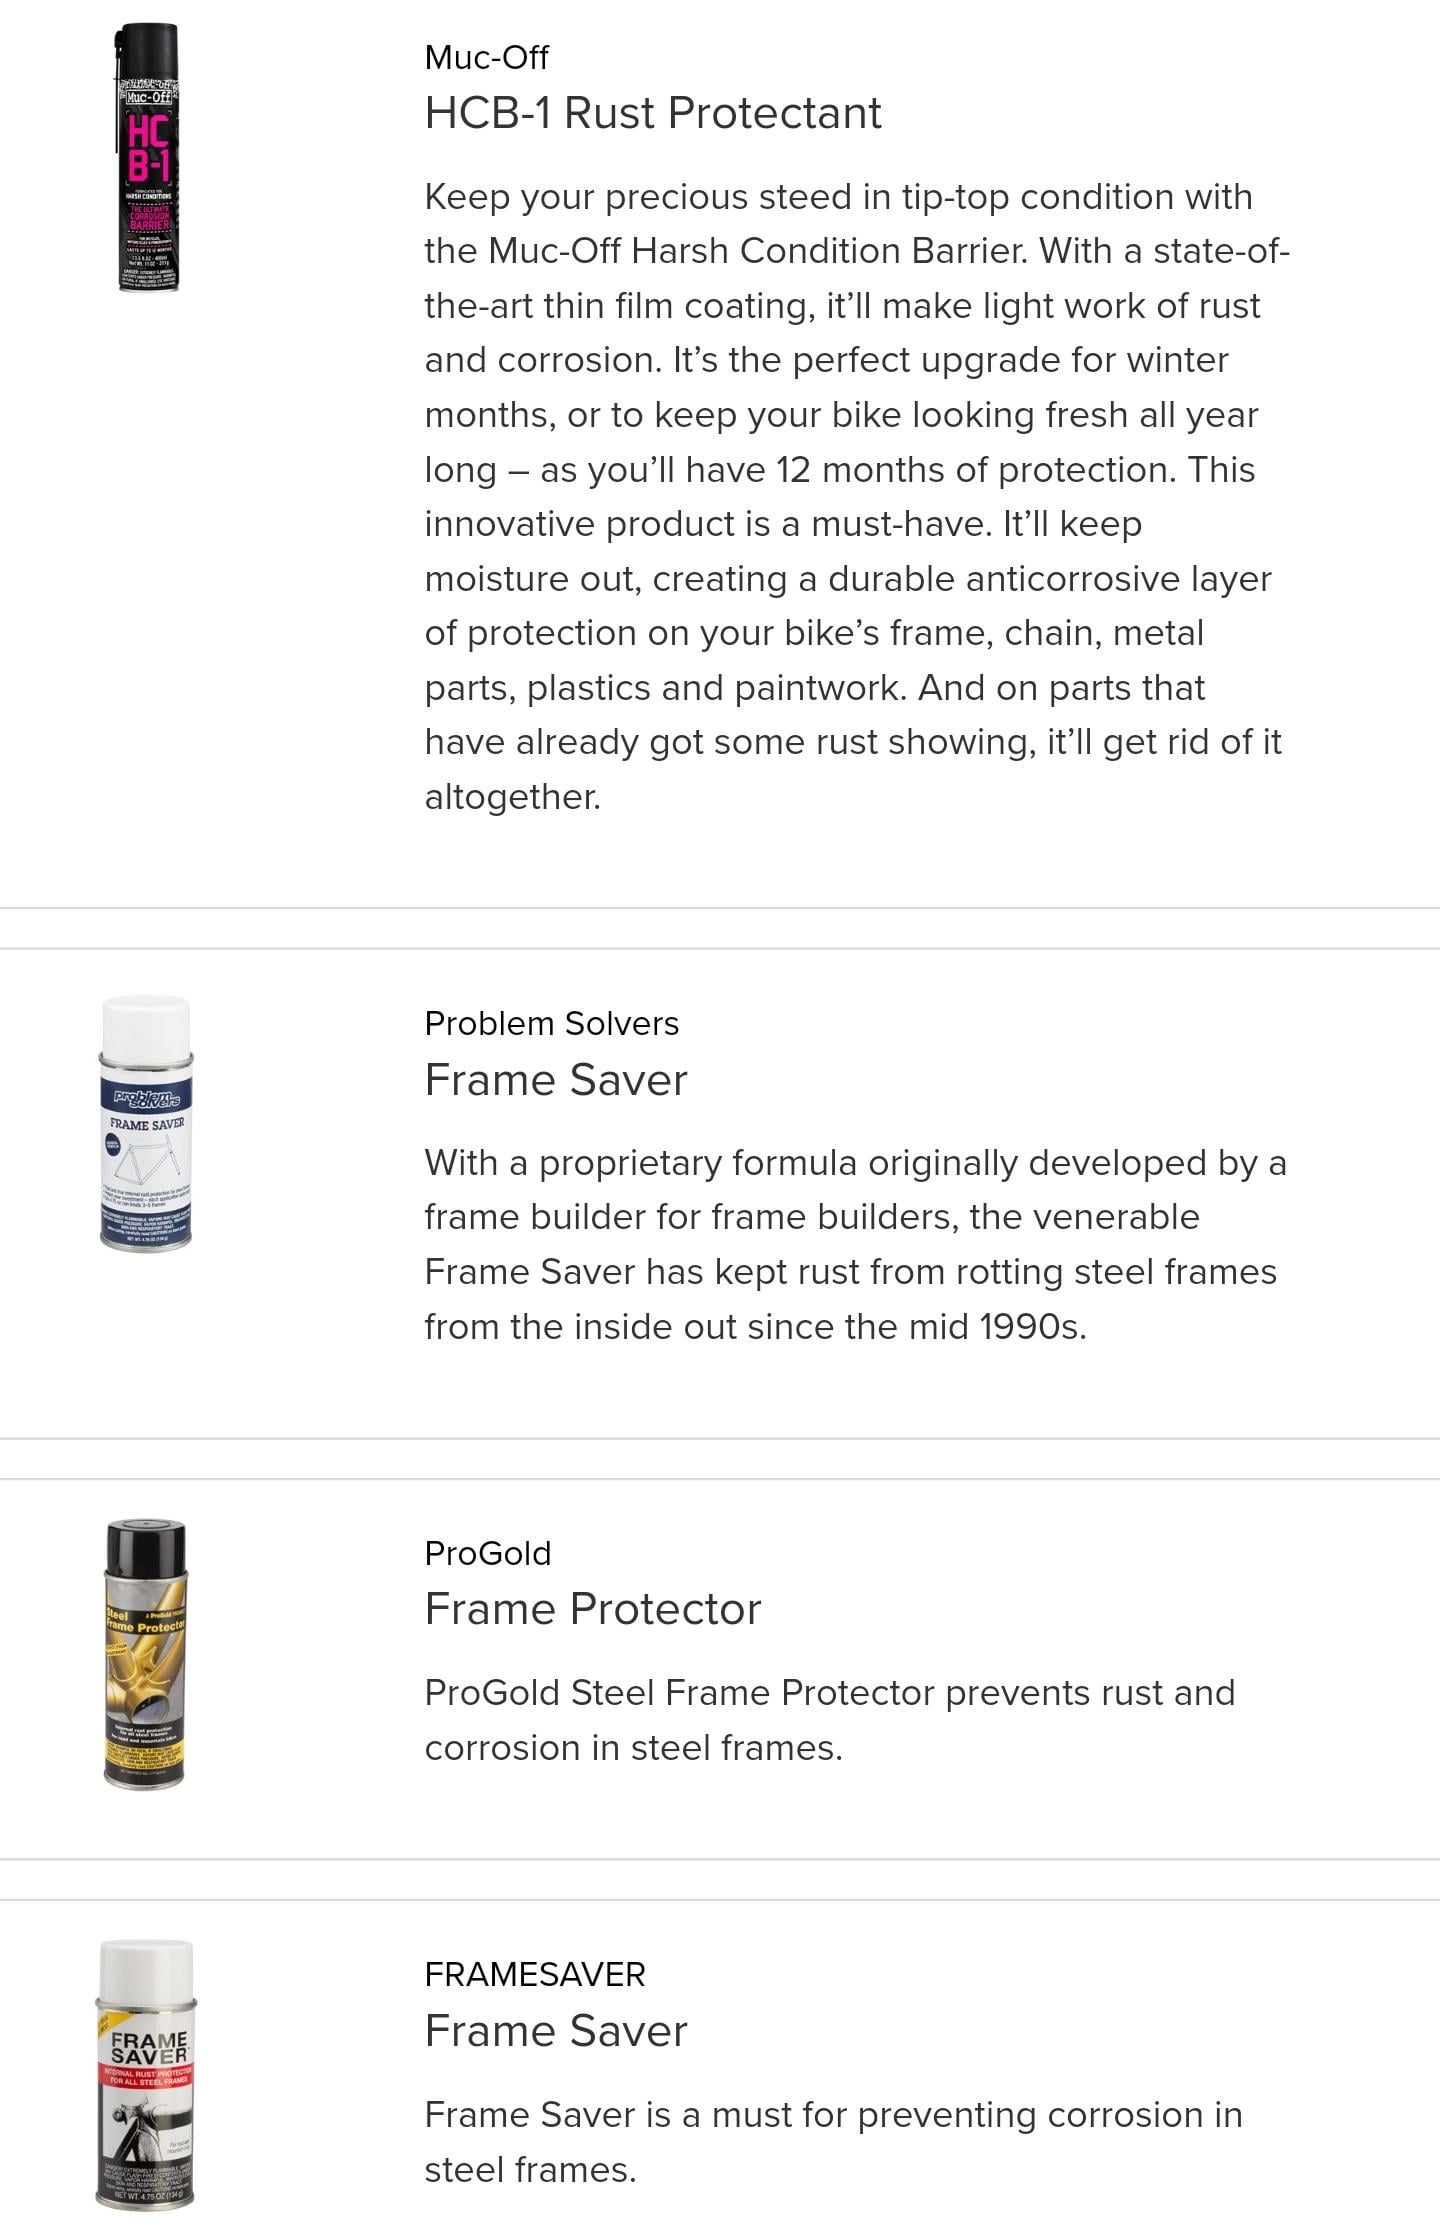Viewport: 1440px width, 2235px height.
Task: Click the FRAMESAVER Frame Saver product title
Action: [556, 2031]
